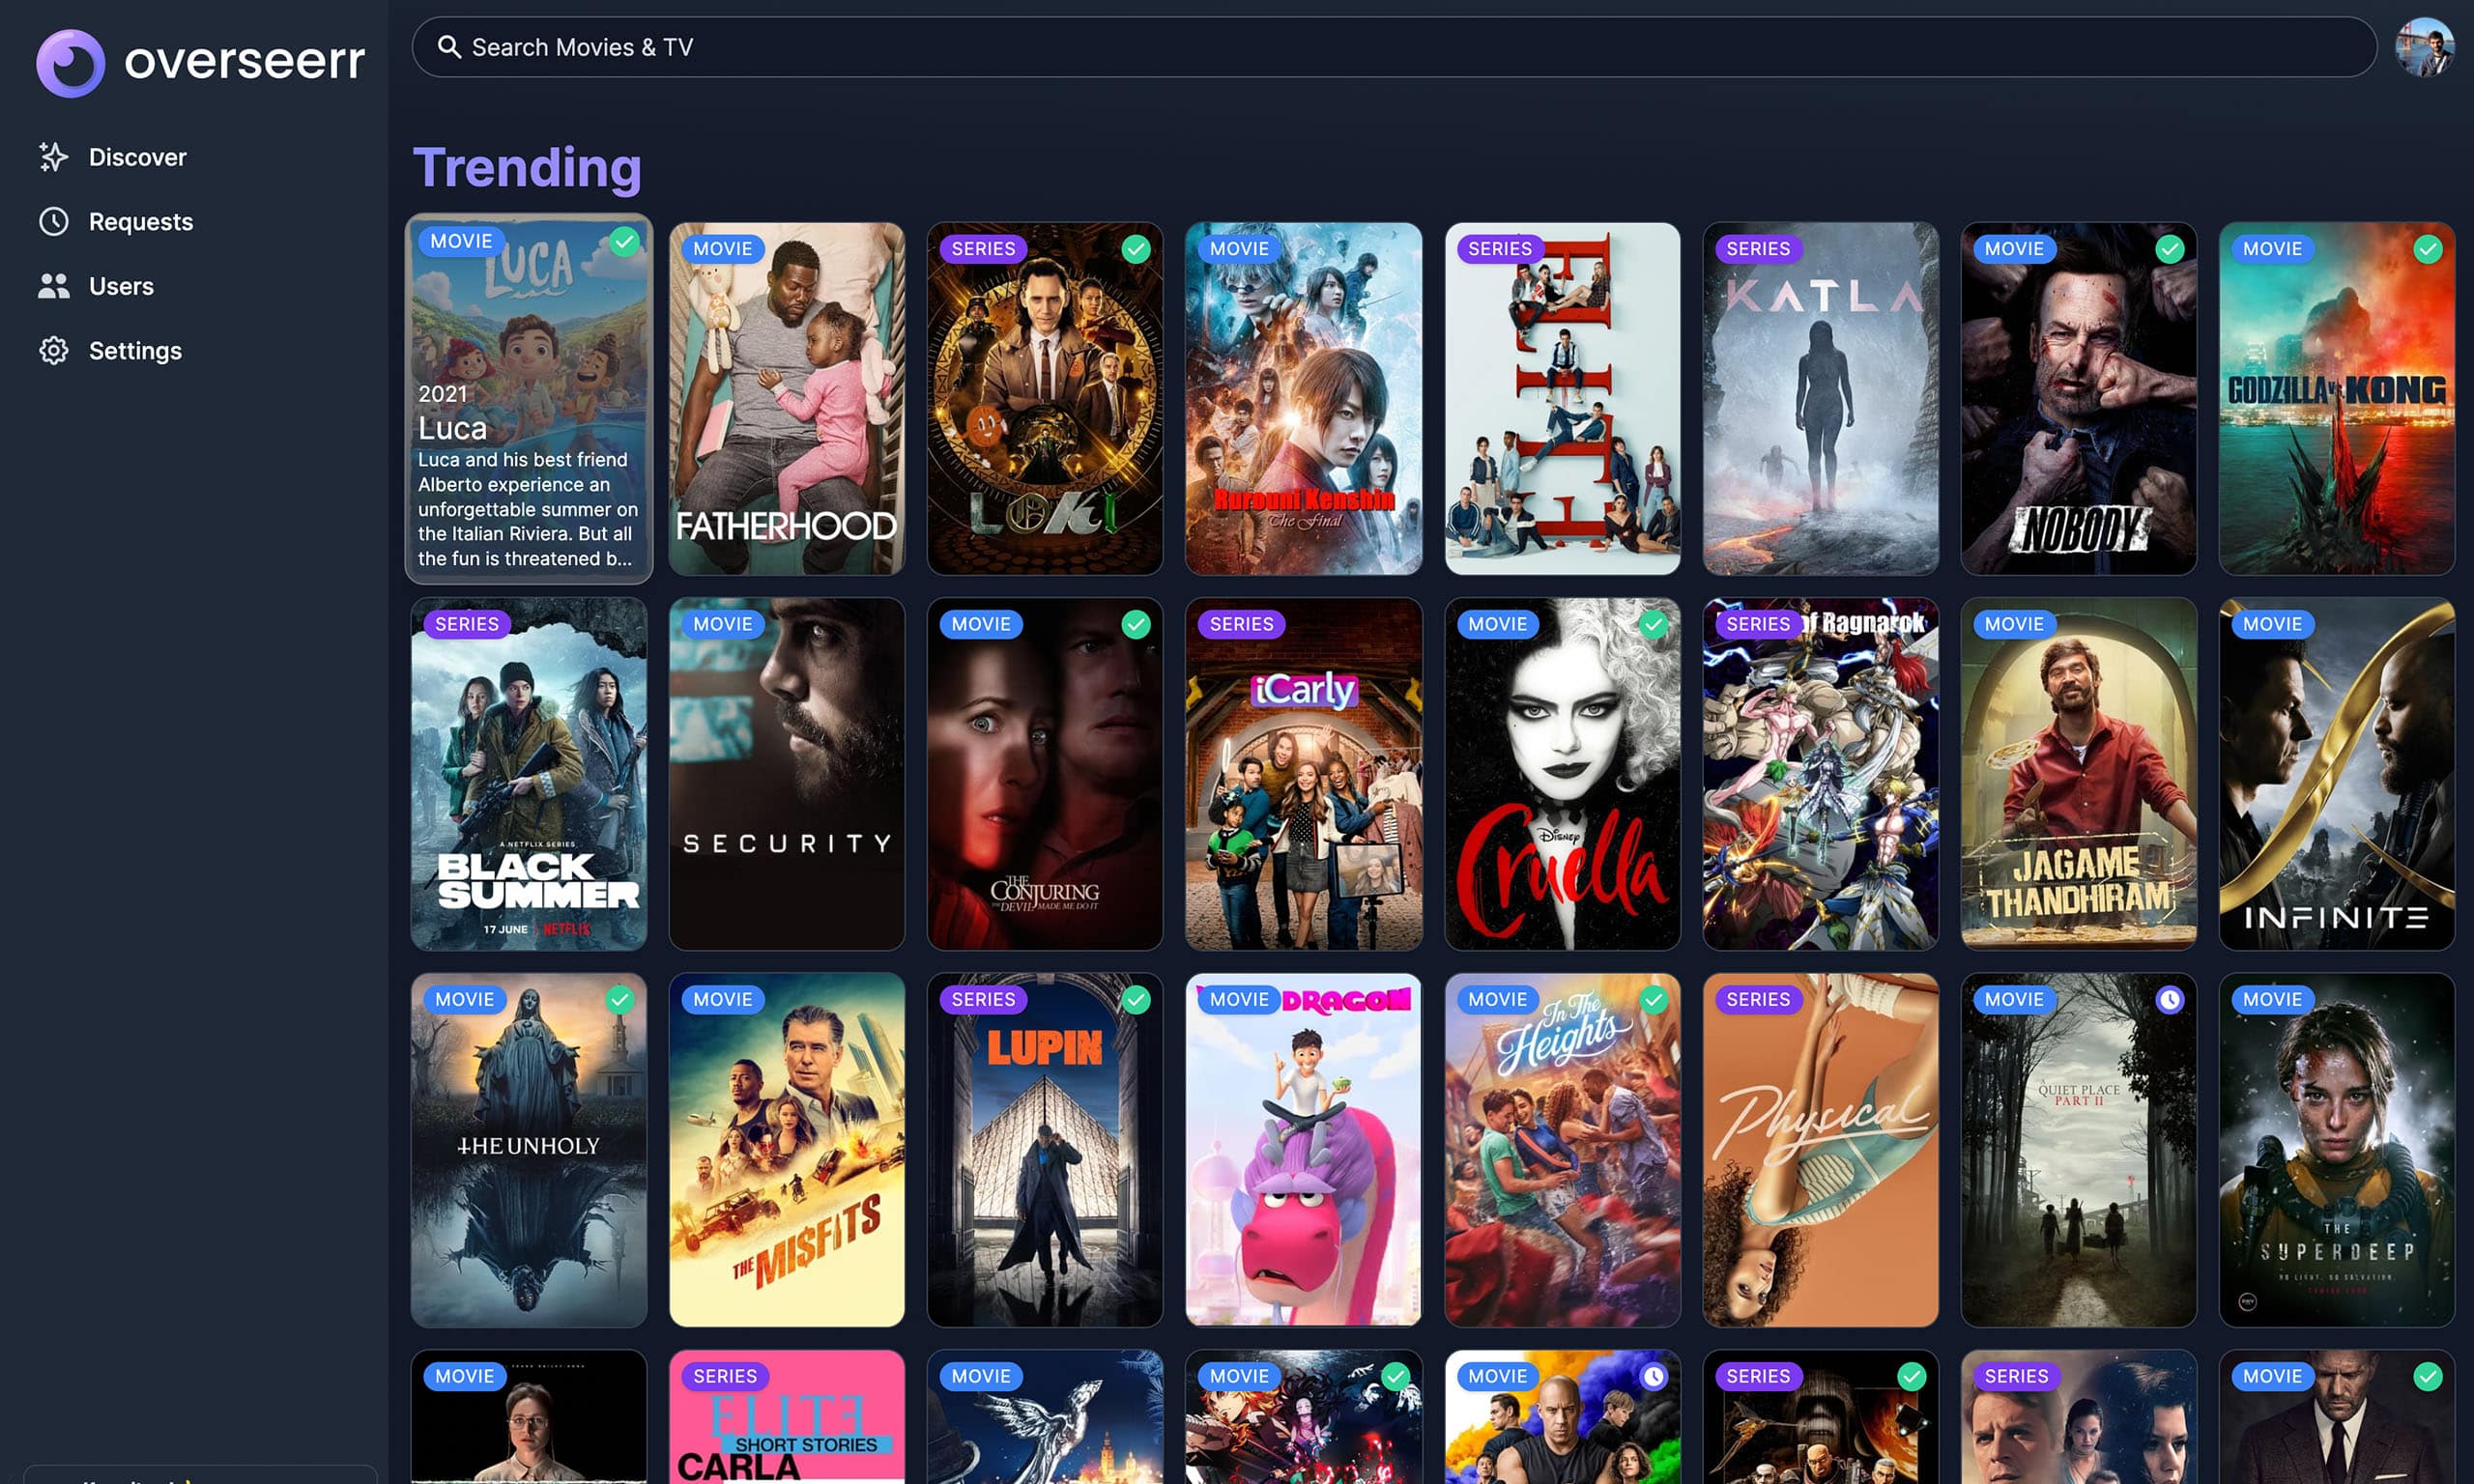Select the Requests menu item
Viewport: 2474px width, 1484px height.
point(141,221)
